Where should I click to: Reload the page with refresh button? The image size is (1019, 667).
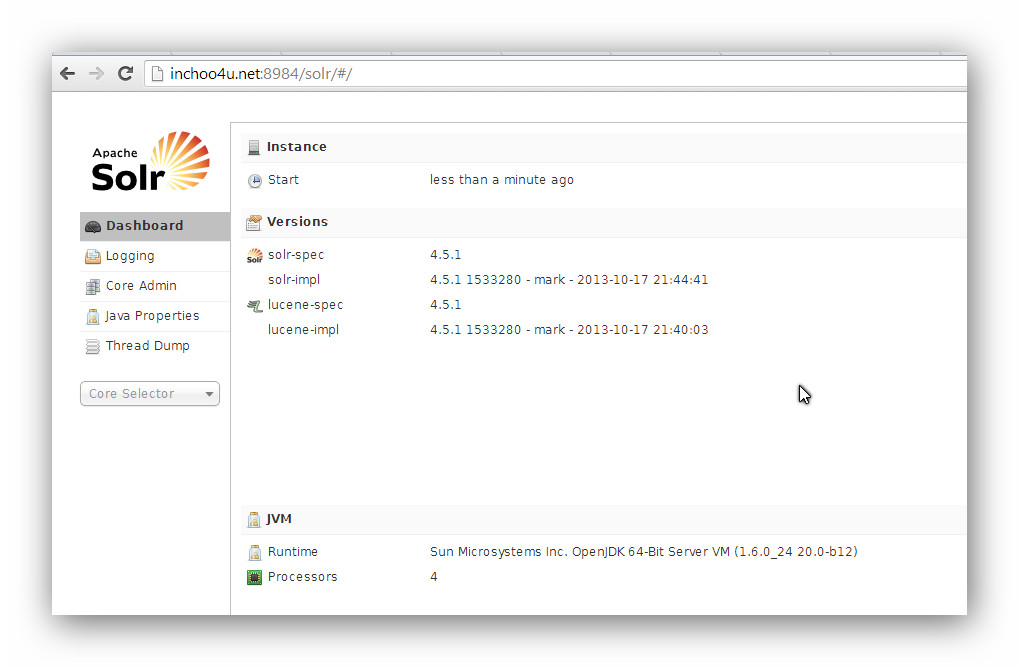click(x=126, y=74)
